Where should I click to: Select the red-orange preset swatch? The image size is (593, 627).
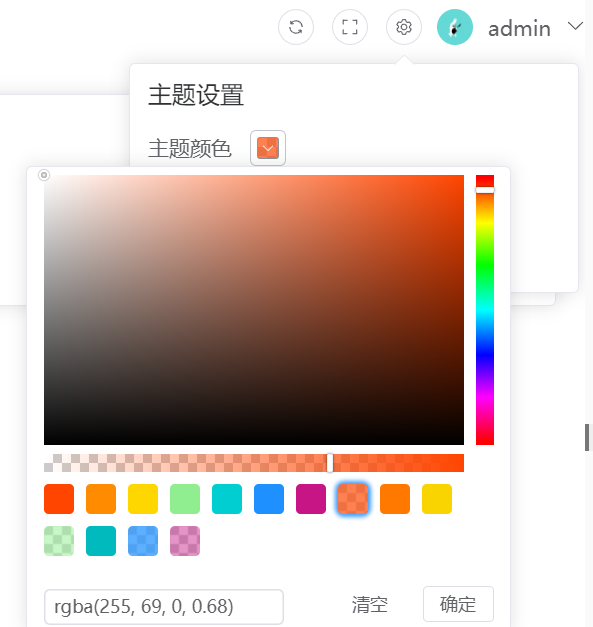pos(59,499)
